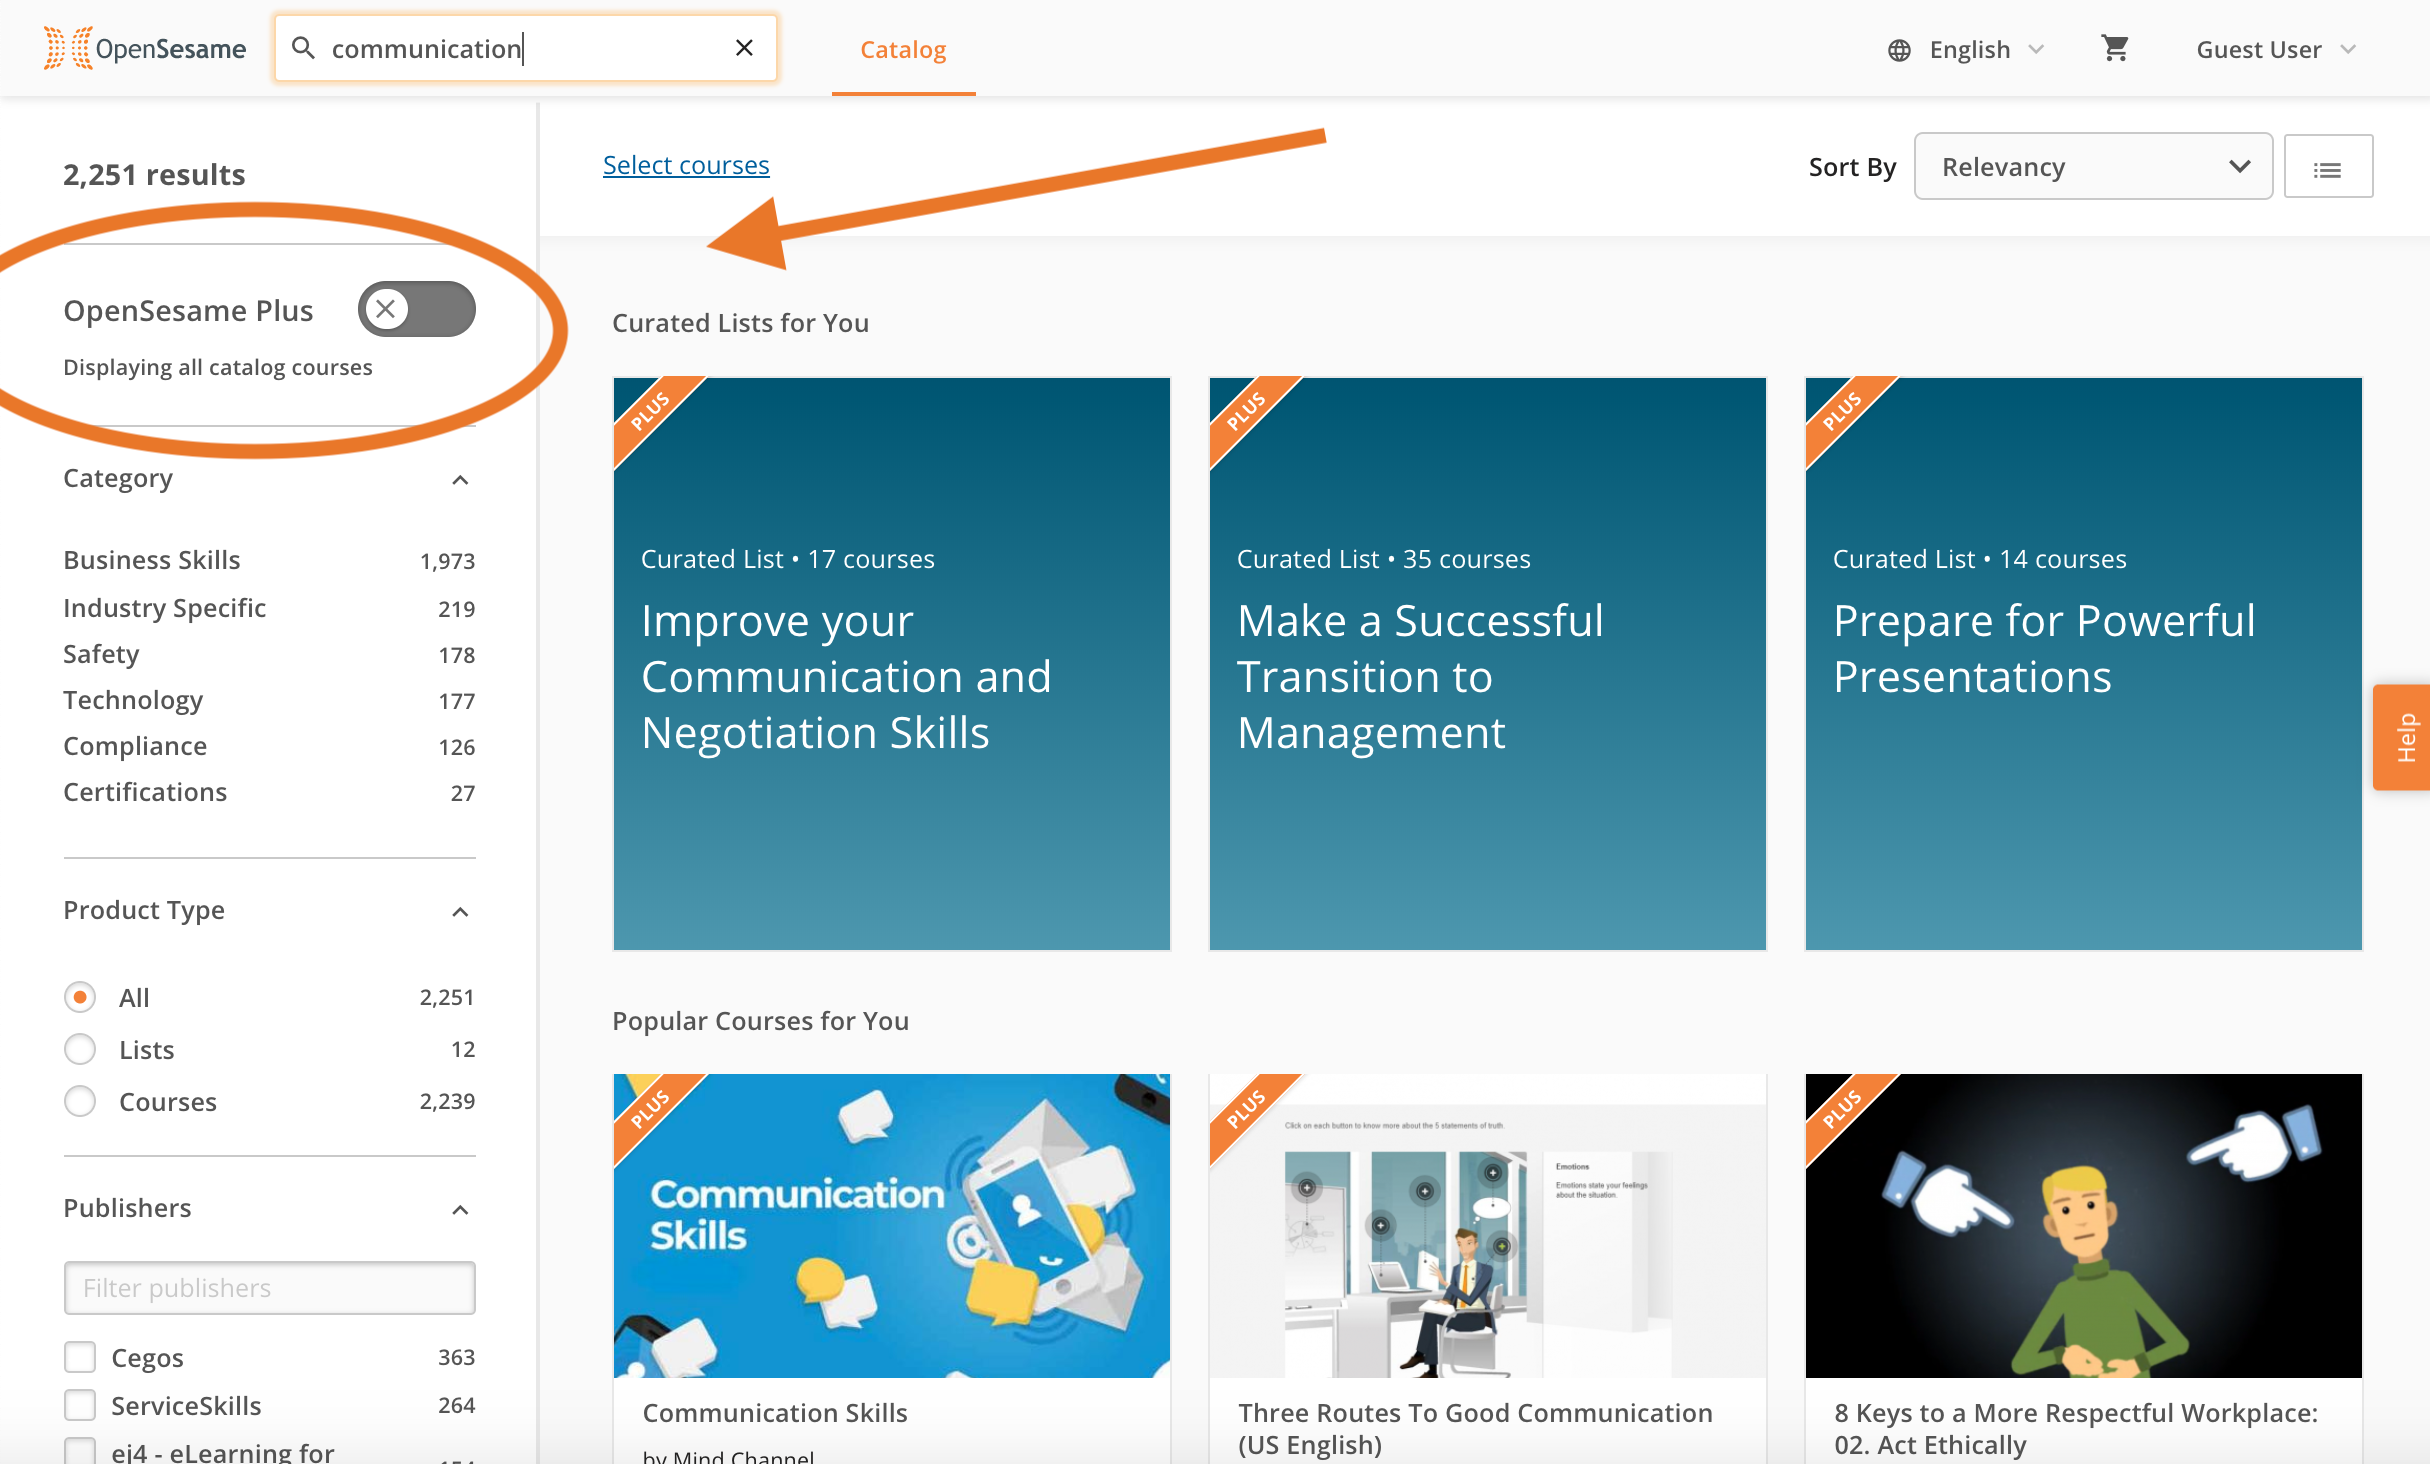Screen dimensions: 2430x1464
Task: Click 8 Keys to a More Respectful Workplace title
Action: (2076, 1429)
